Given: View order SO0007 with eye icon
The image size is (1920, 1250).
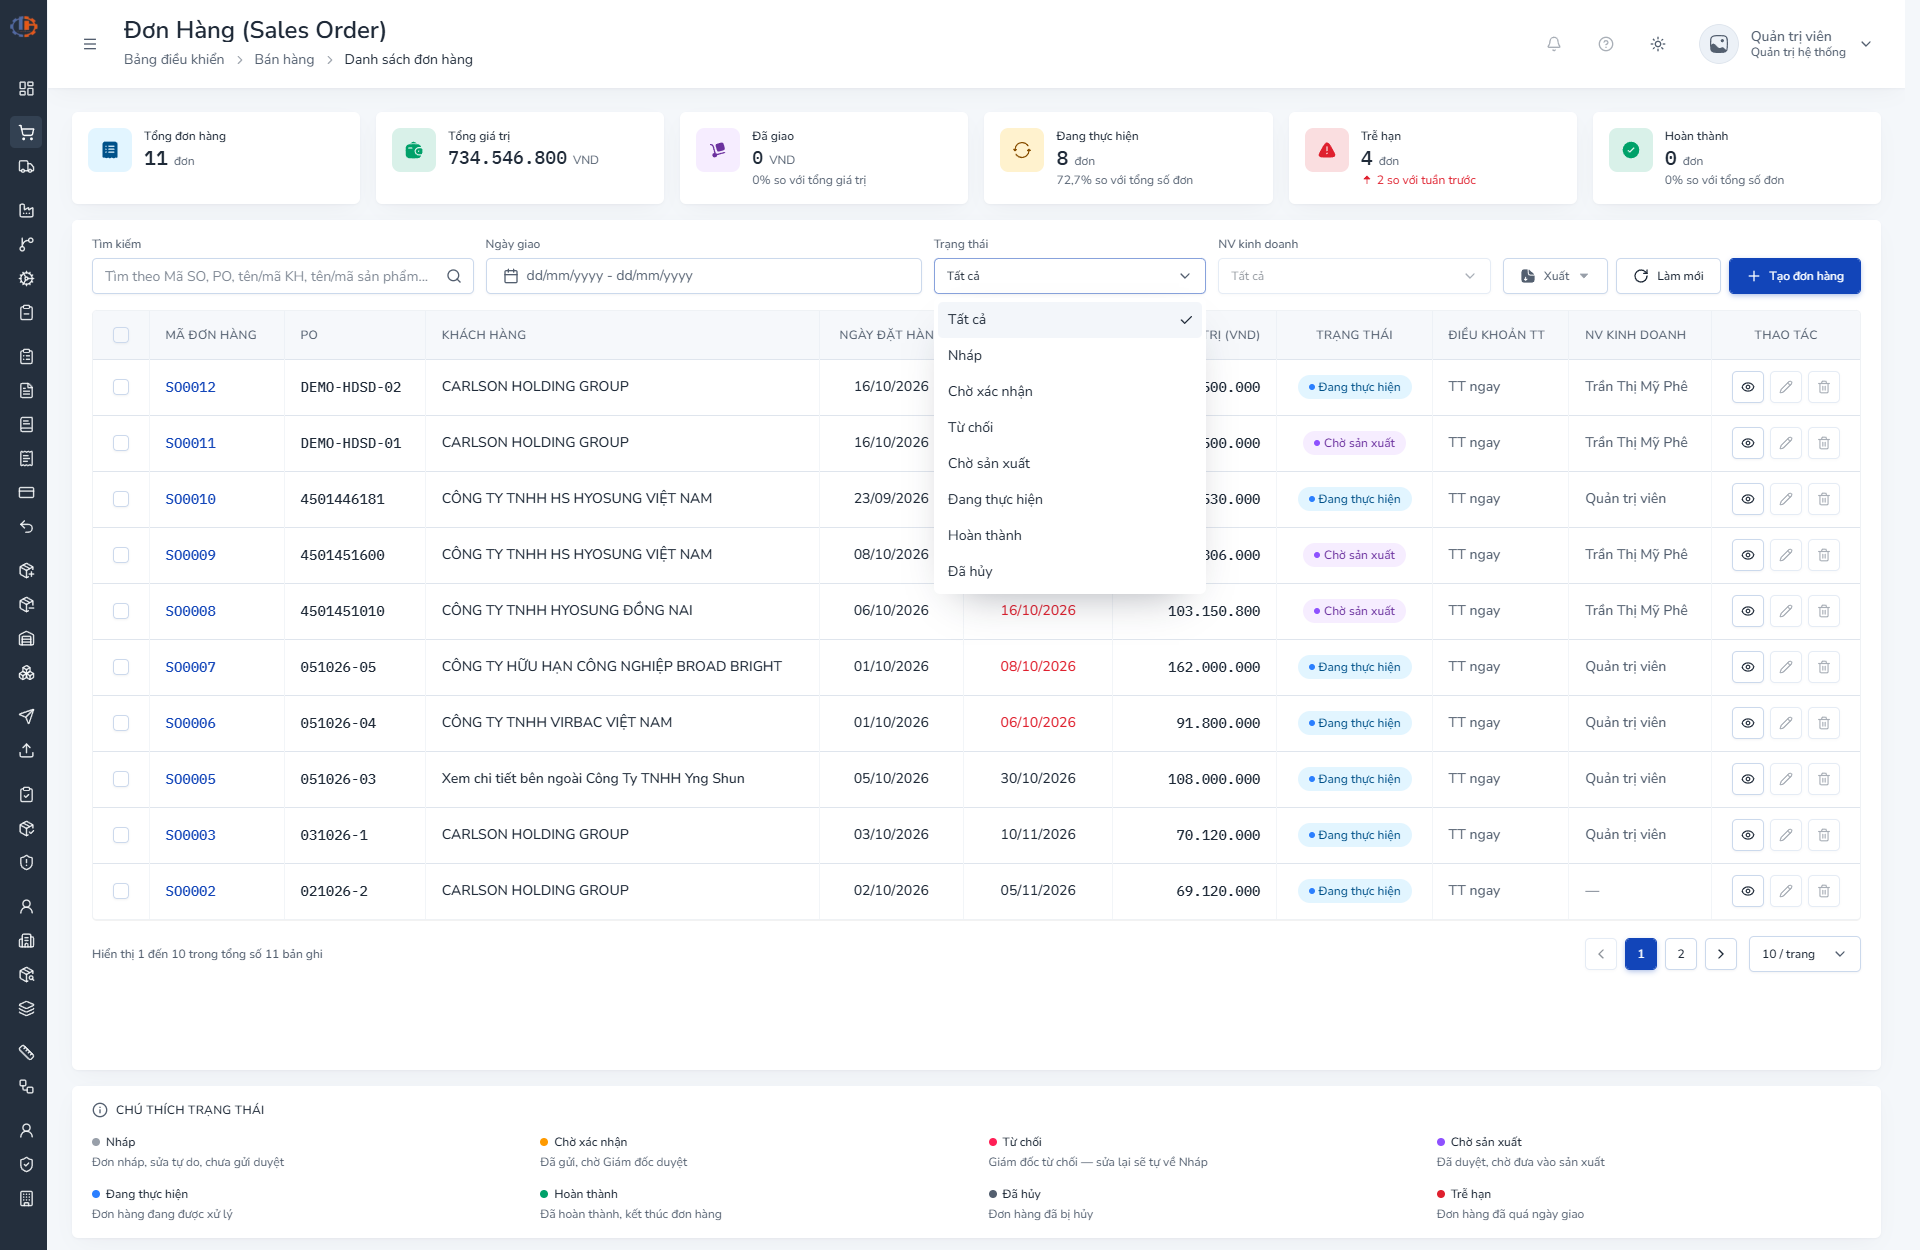Looking at the screenshot, I should (1748, 667).
